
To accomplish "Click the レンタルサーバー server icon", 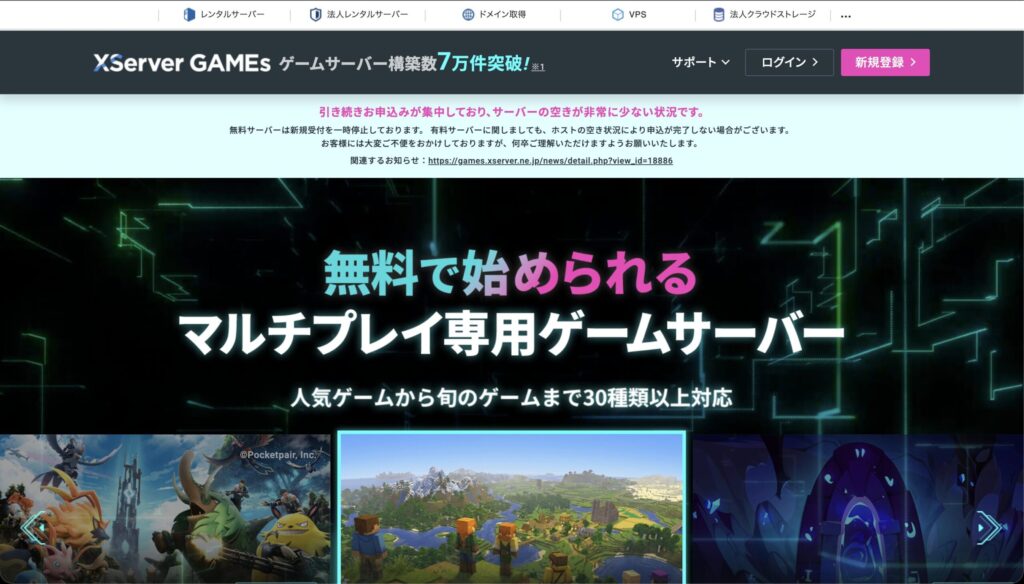I will click(189, 14).
